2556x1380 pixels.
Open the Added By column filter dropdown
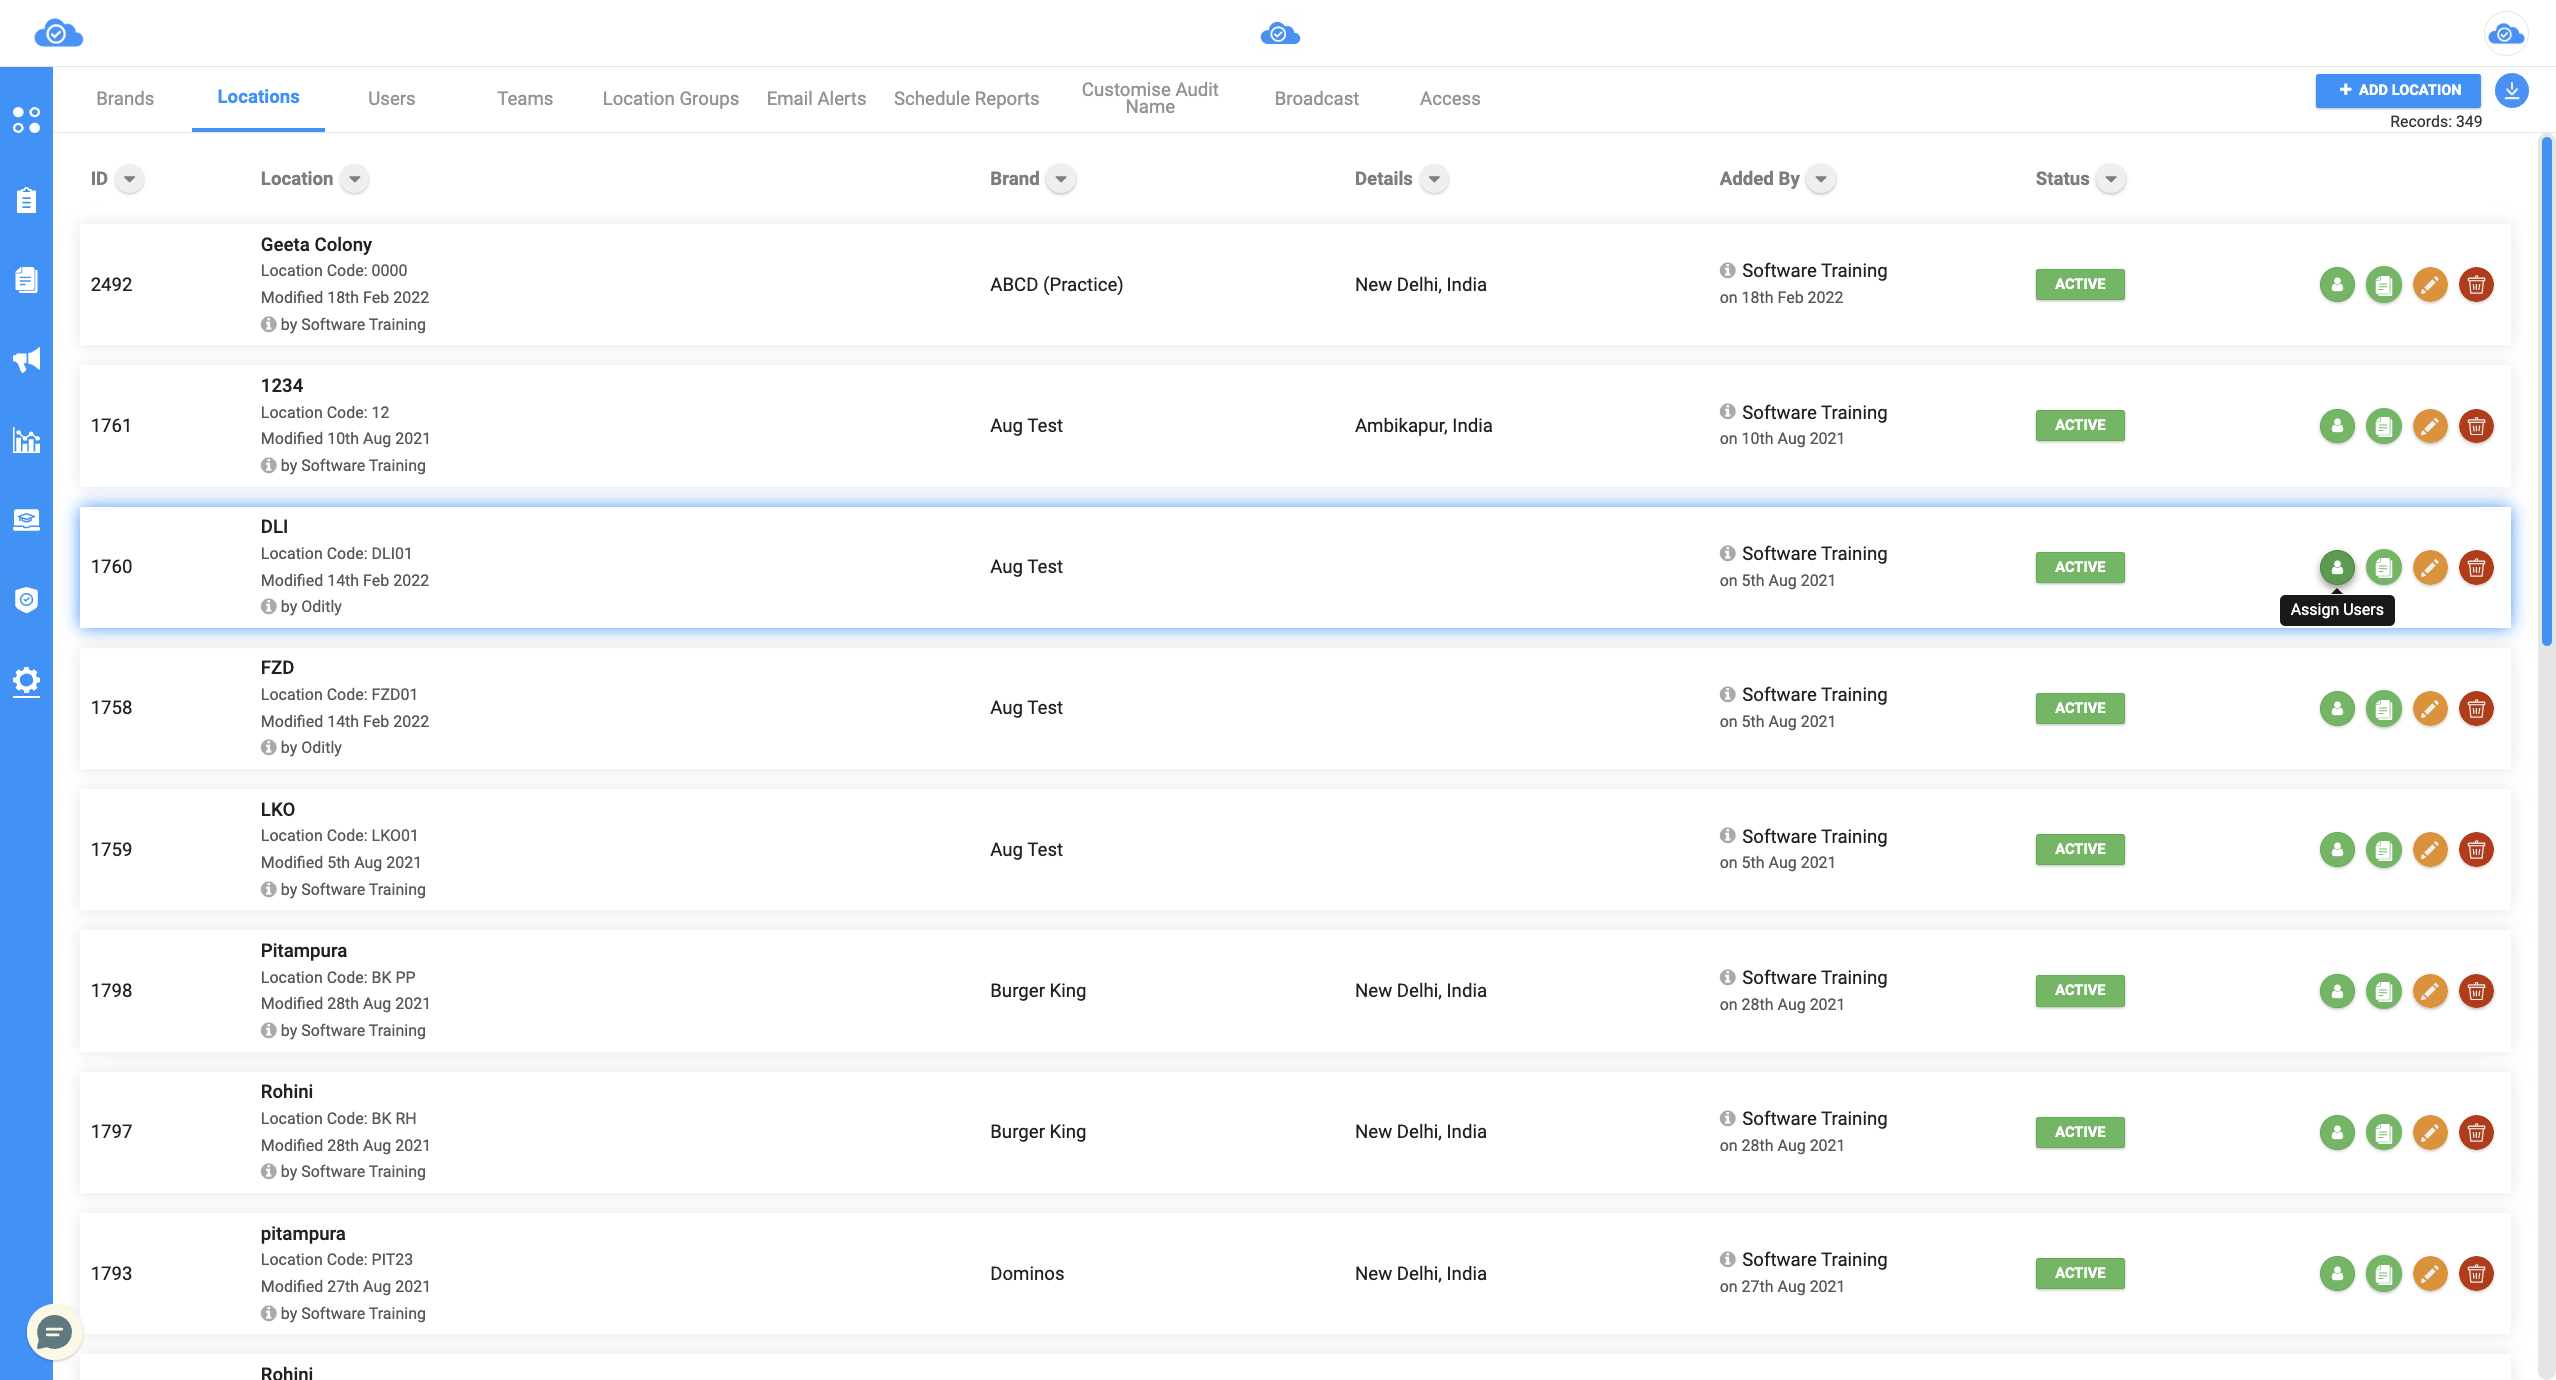pyautogui.click(x=1821, y=179)
